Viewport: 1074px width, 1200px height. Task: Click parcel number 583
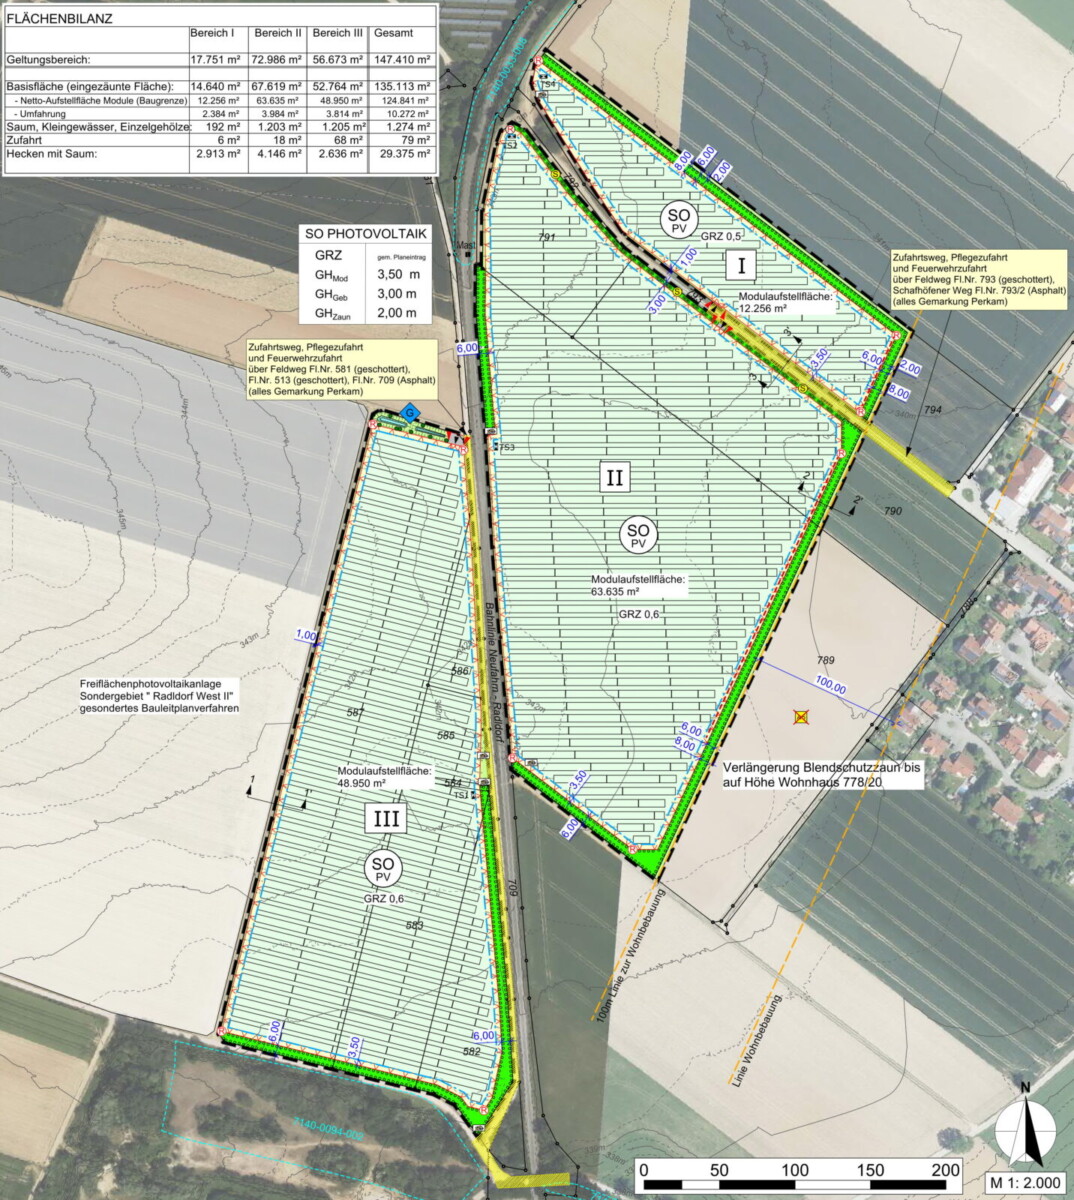415,926
